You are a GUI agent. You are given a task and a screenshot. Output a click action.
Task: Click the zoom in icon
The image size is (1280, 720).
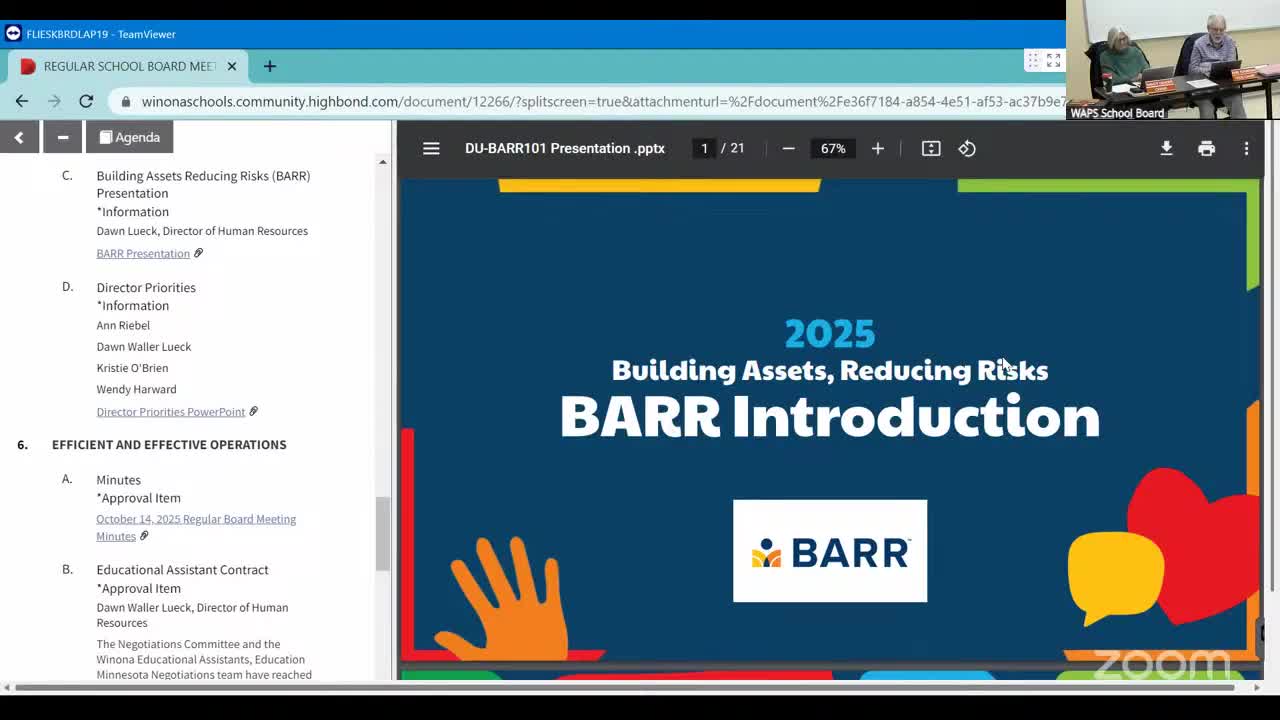pyautogui.click(x=877, y=148)
